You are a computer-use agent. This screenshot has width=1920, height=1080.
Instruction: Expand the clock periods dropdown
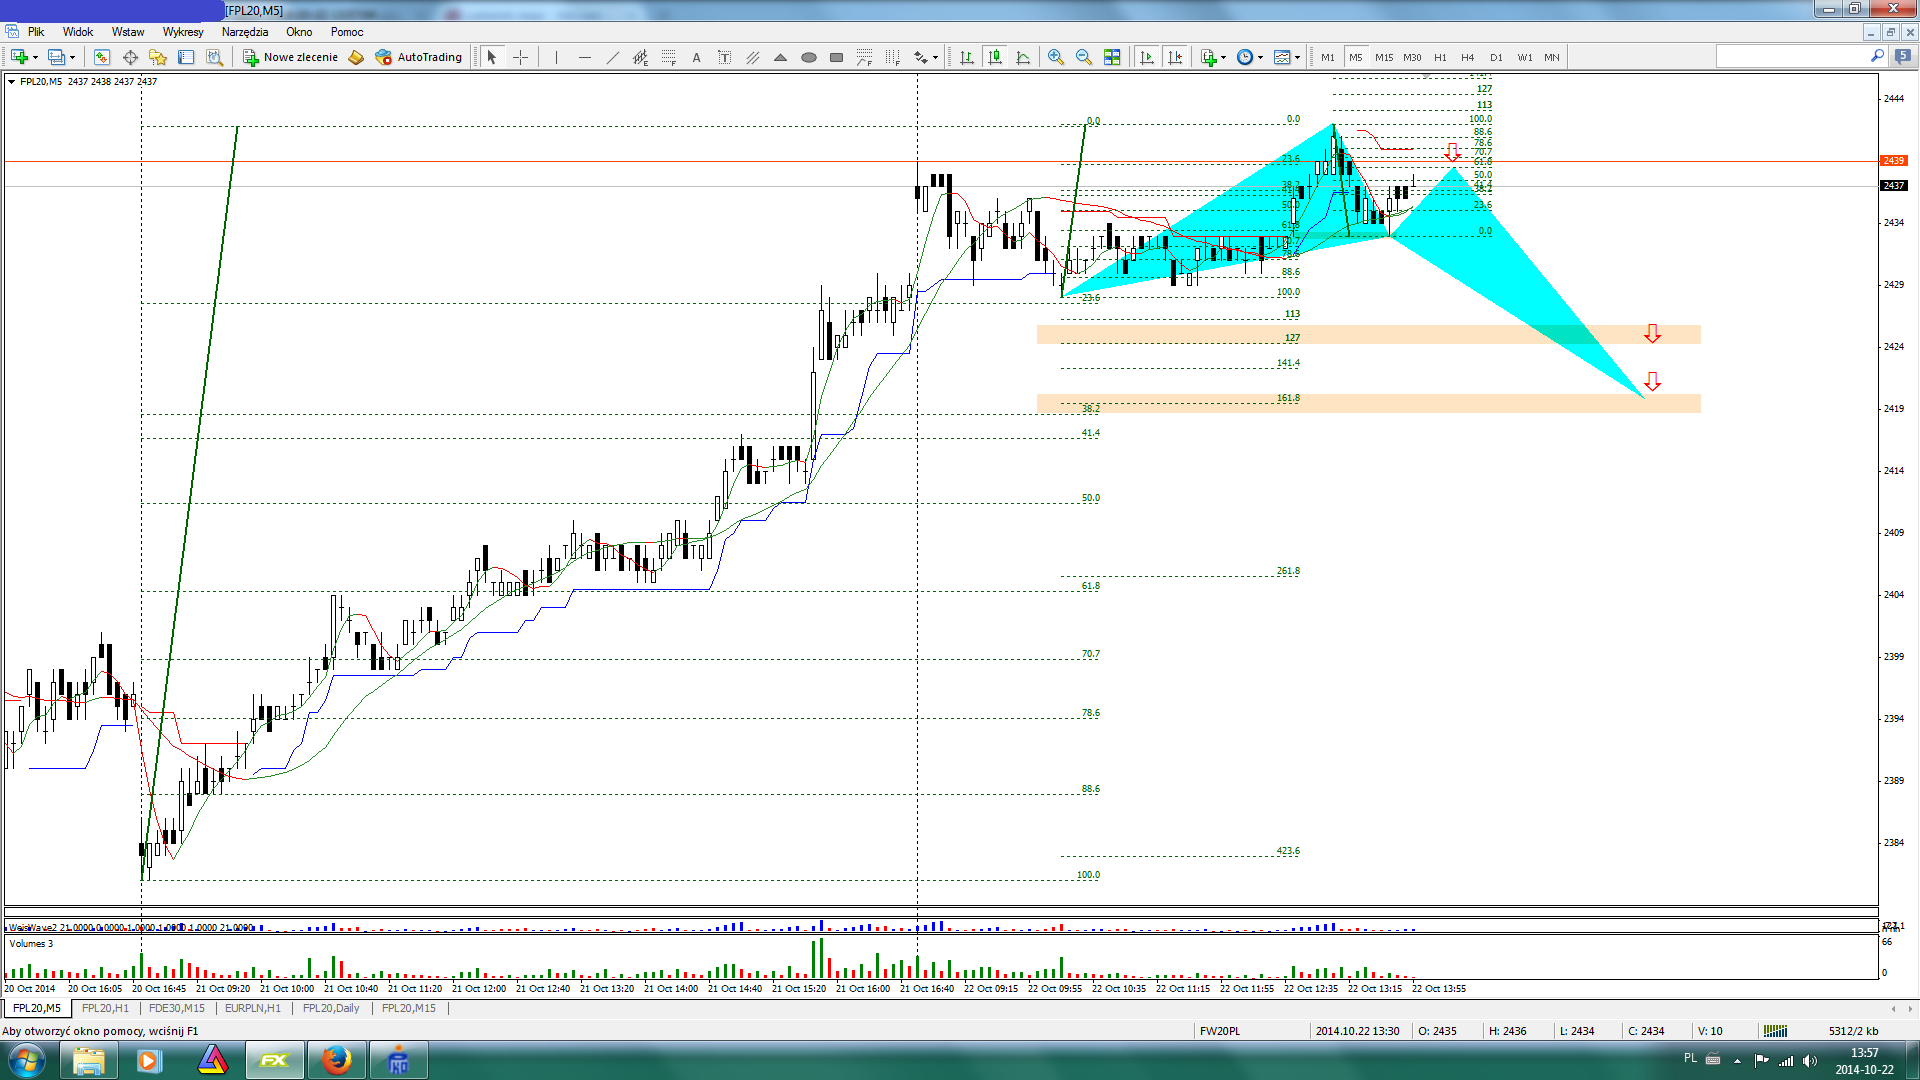click(1260, 57)
